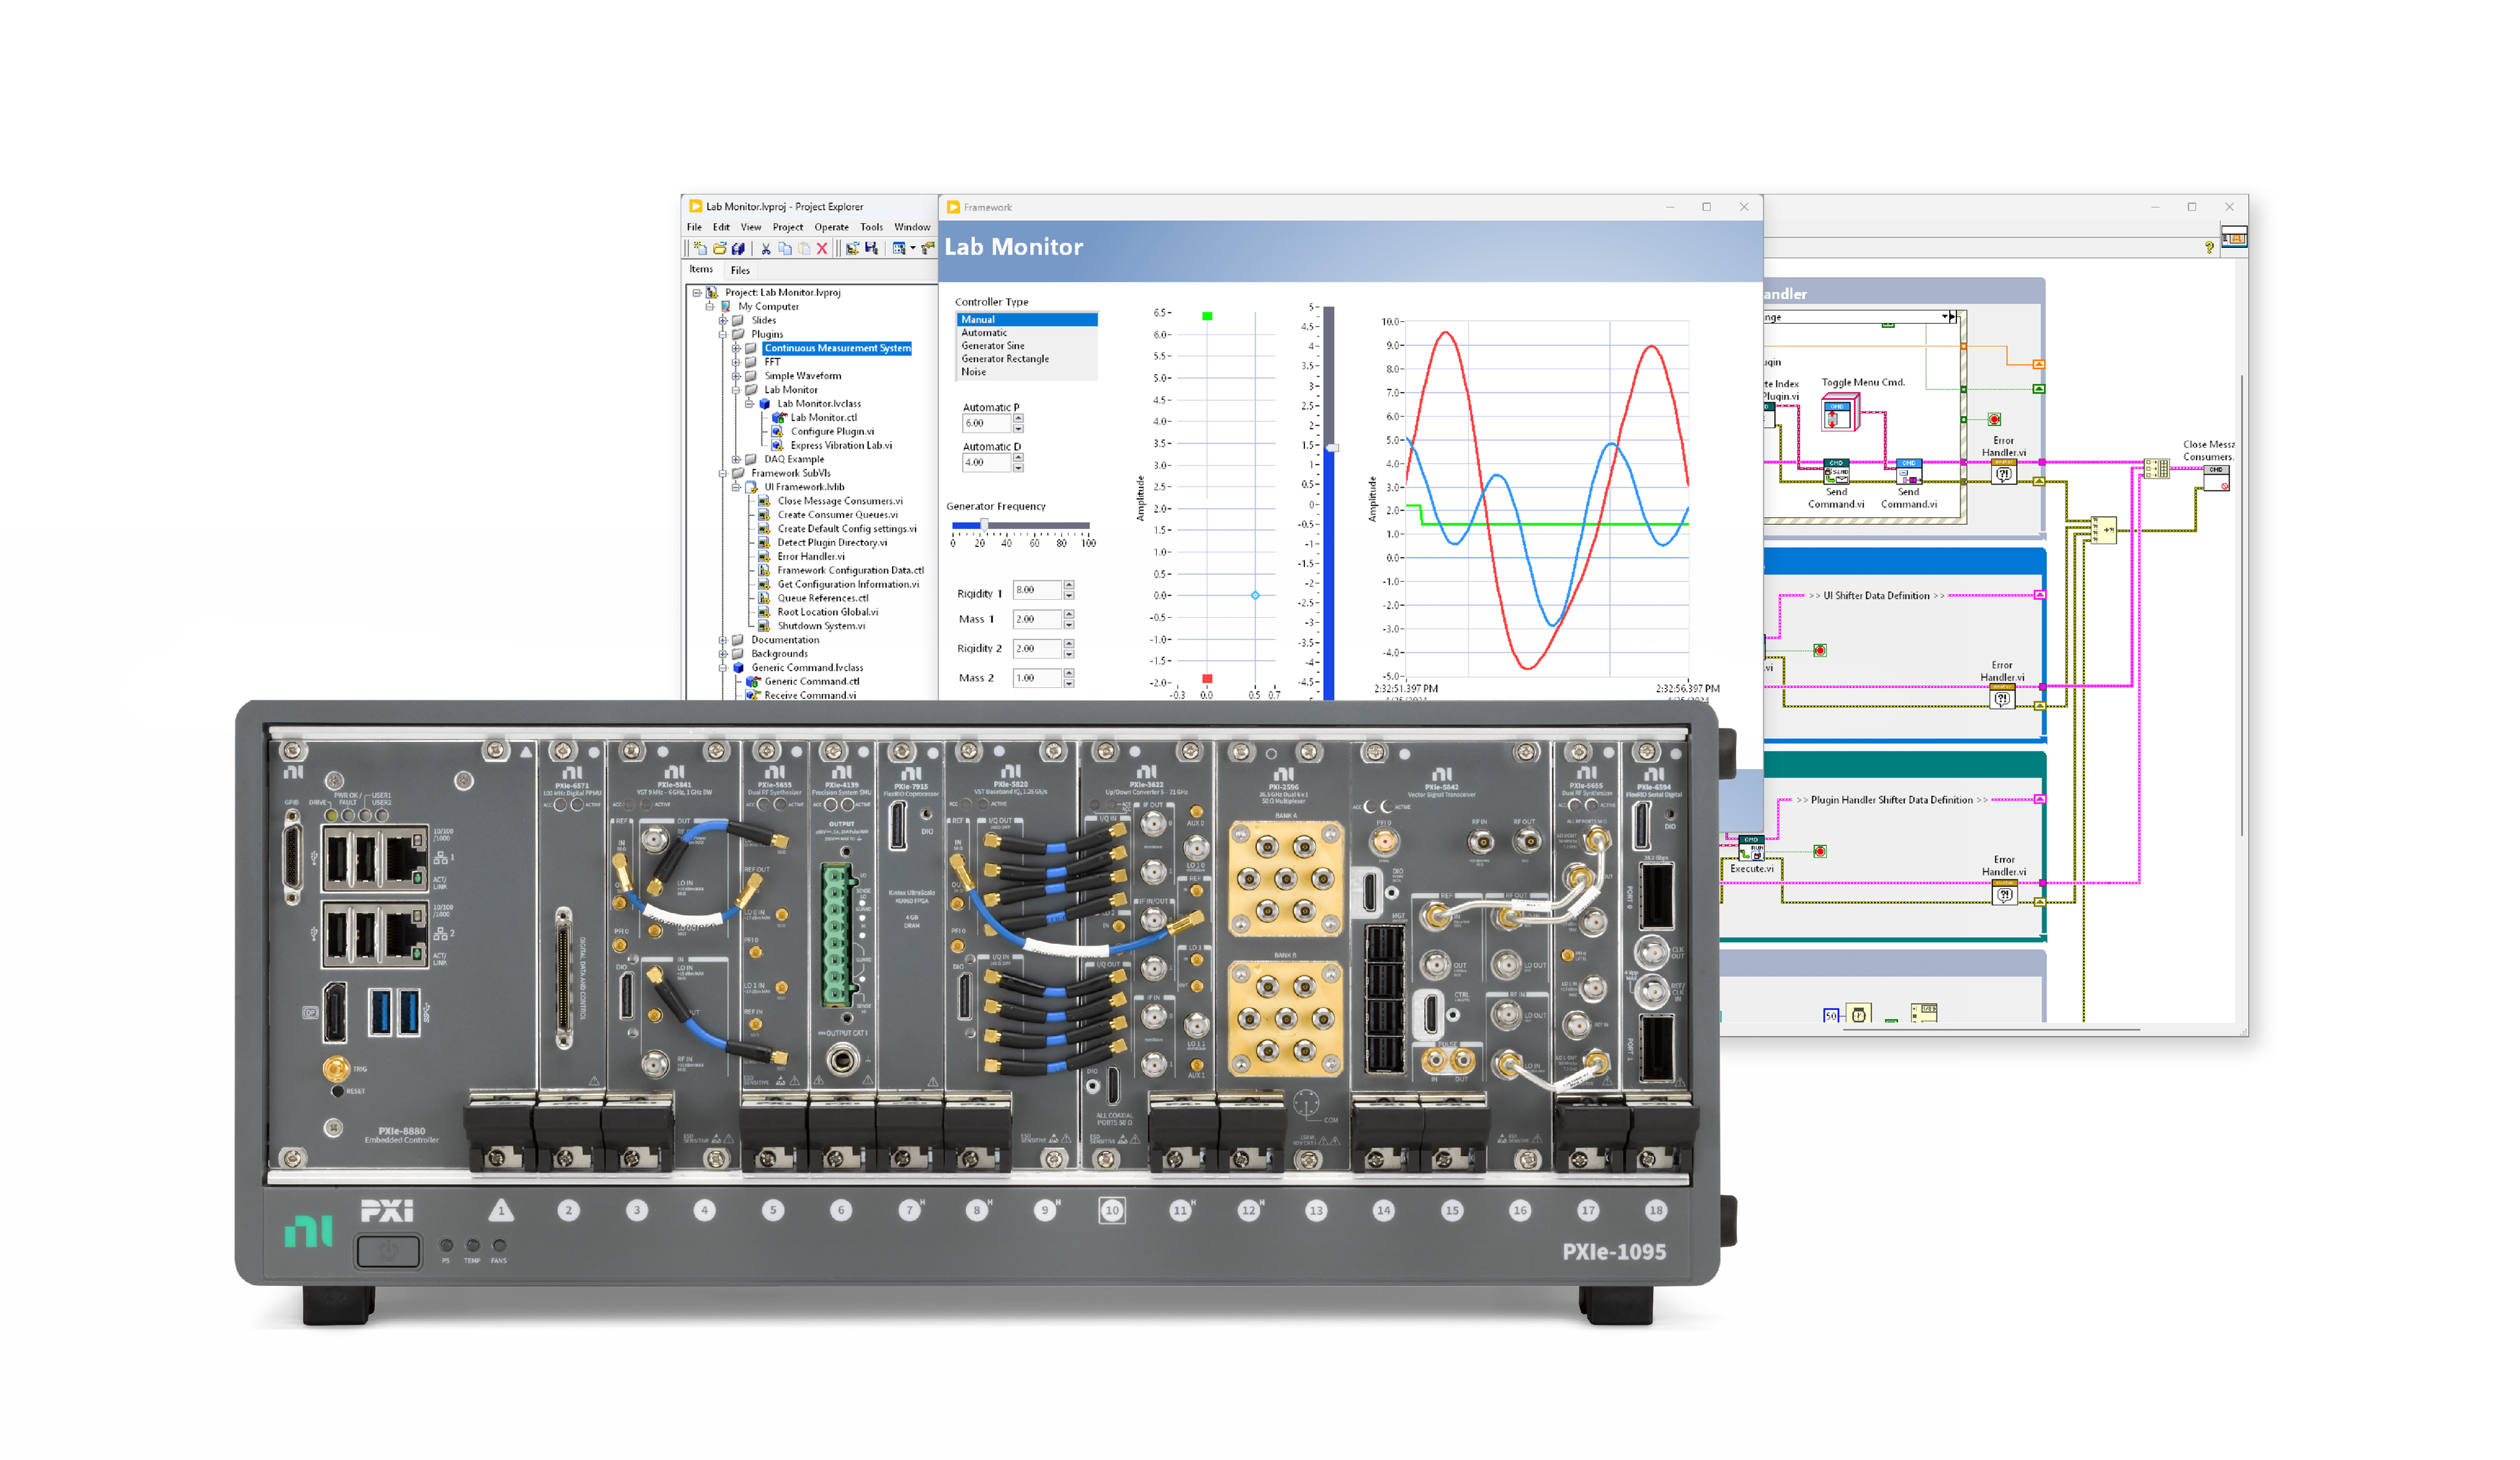This screenshot has height=1460, width=2520.
Task: Click the Open Project folder icon
Action: pyautogui.click(x=719, y=248)
